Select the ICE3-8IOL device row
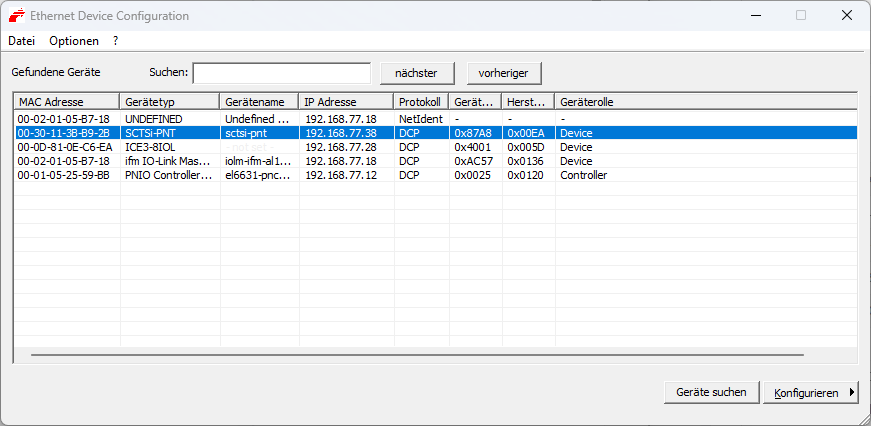871x426 pixels. 150,147
